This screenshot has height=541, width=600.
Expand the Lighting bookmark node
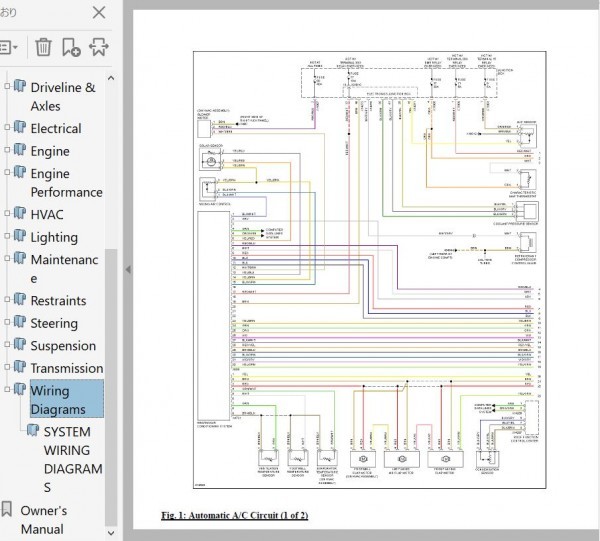click(x=7, y=236)
